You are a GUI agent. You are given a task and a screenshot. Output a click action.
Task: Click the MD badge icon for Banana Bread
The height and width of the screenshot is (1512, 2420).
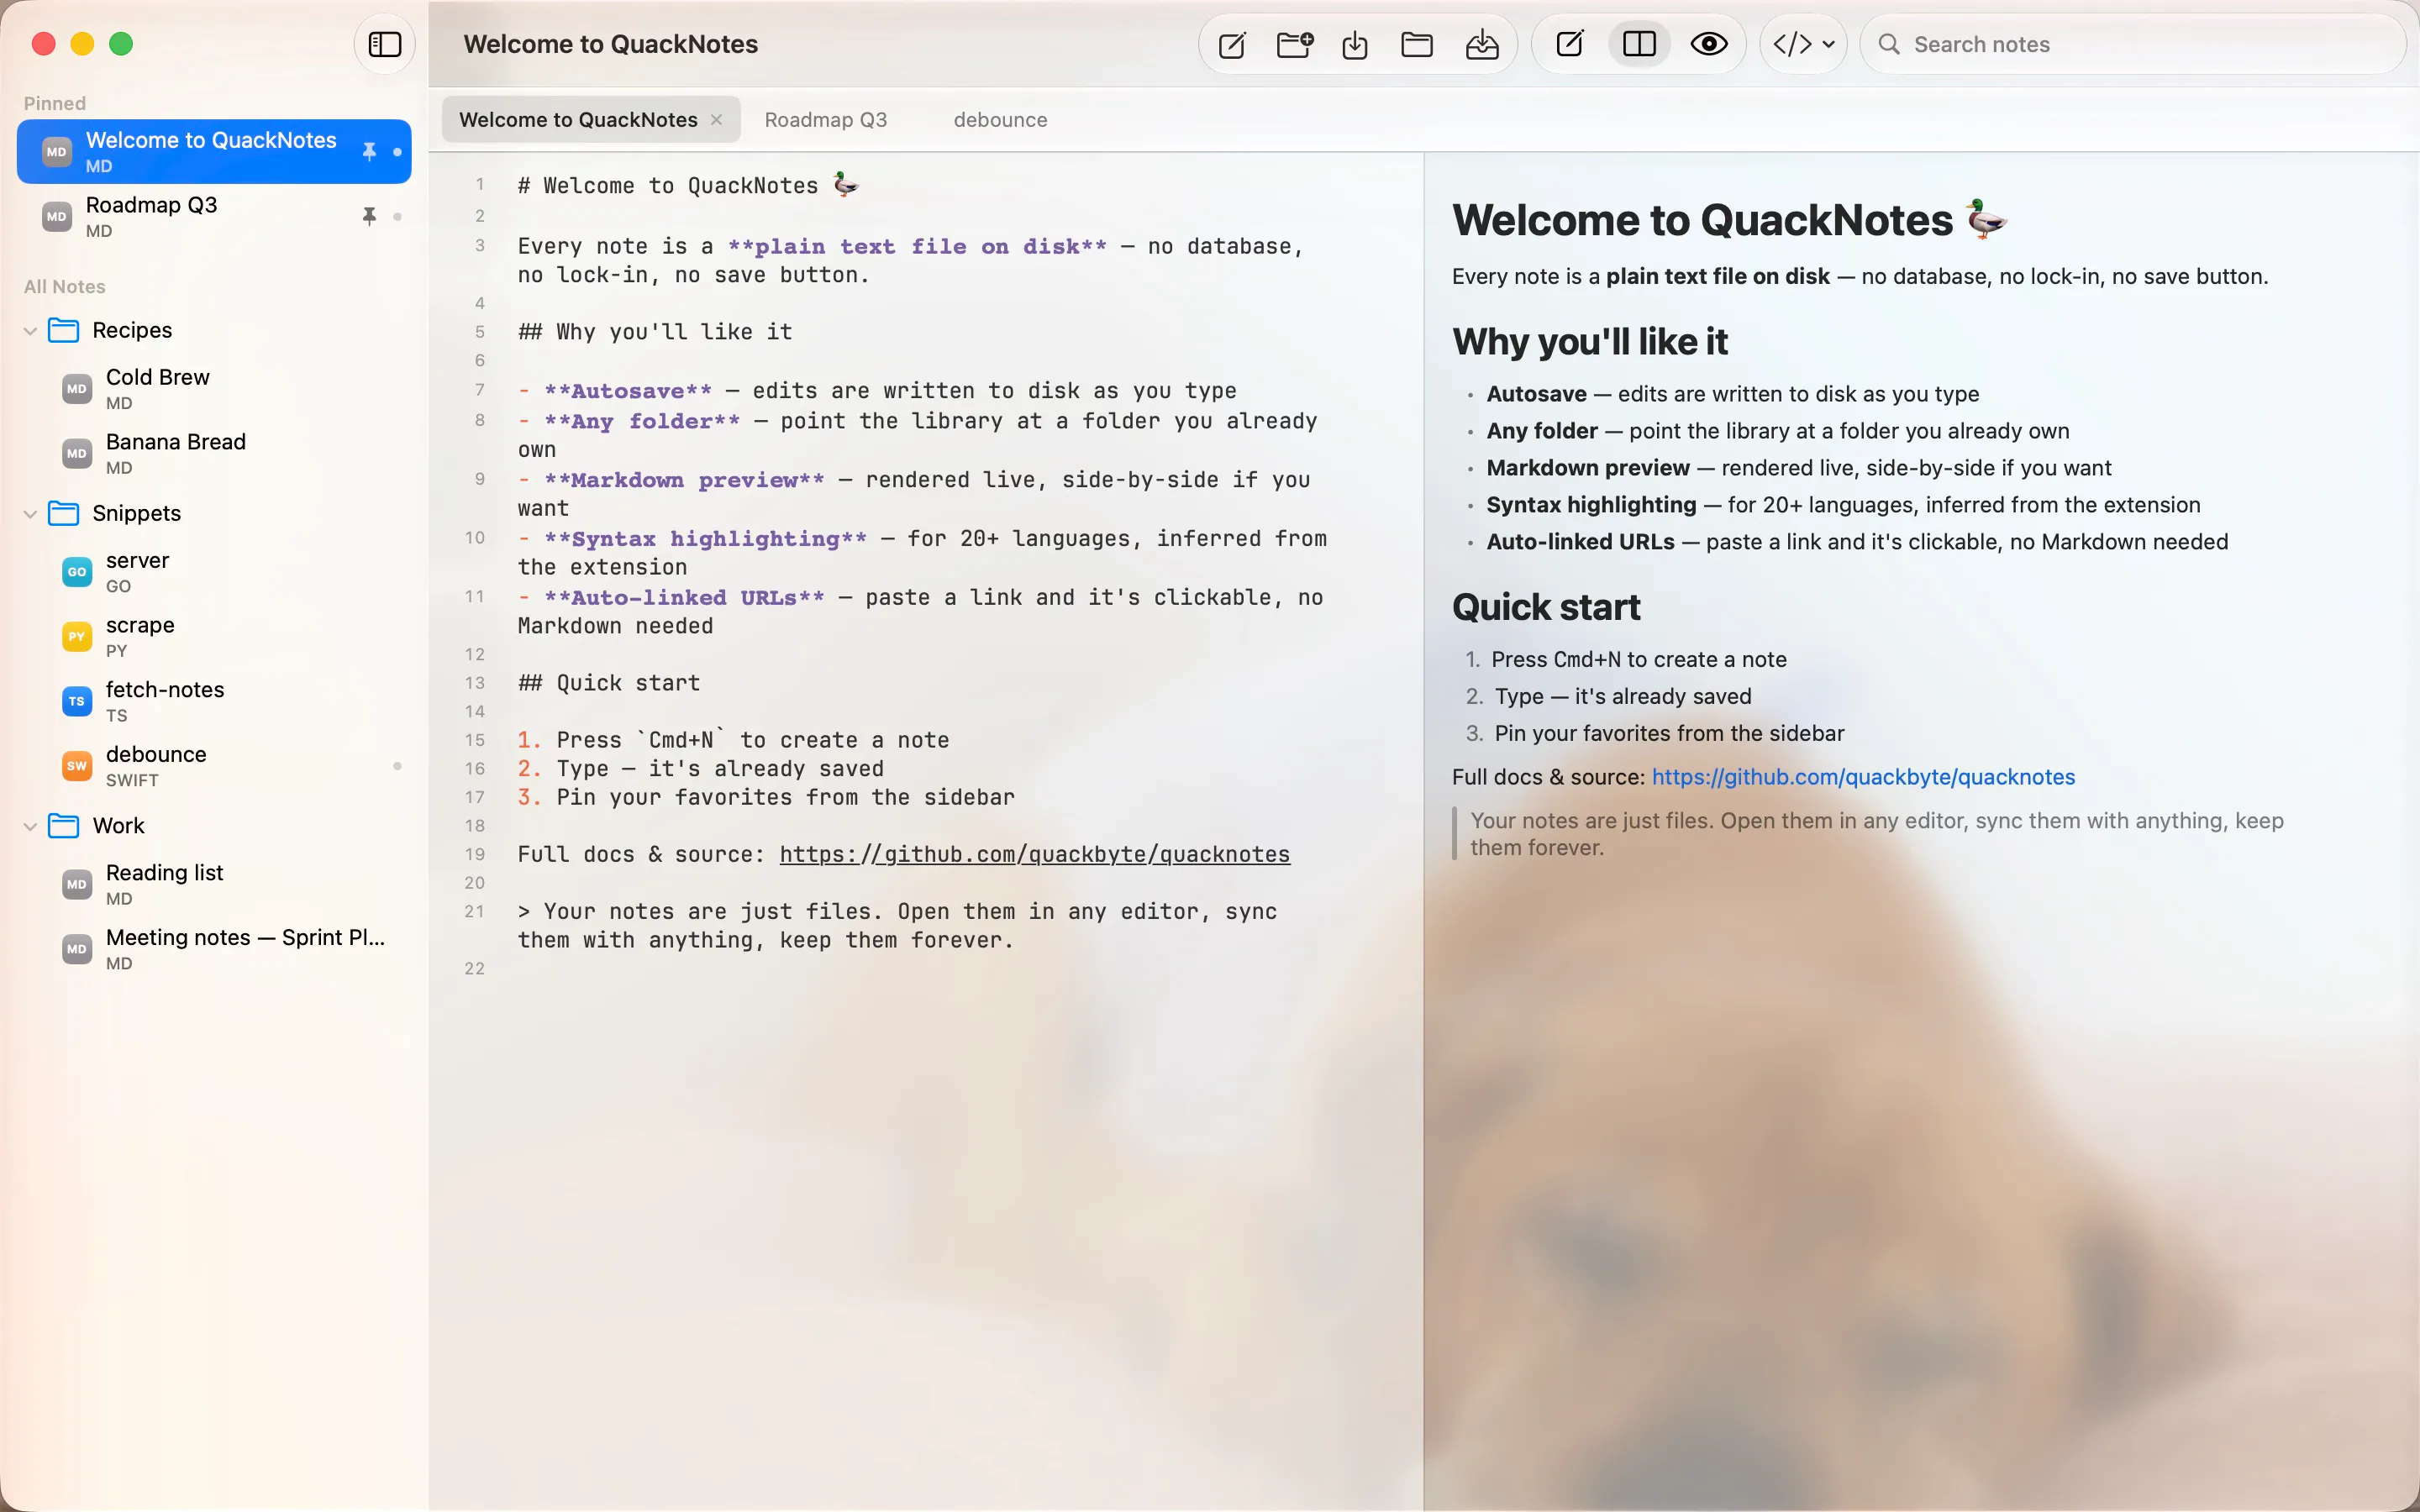(x=77, y=453)
